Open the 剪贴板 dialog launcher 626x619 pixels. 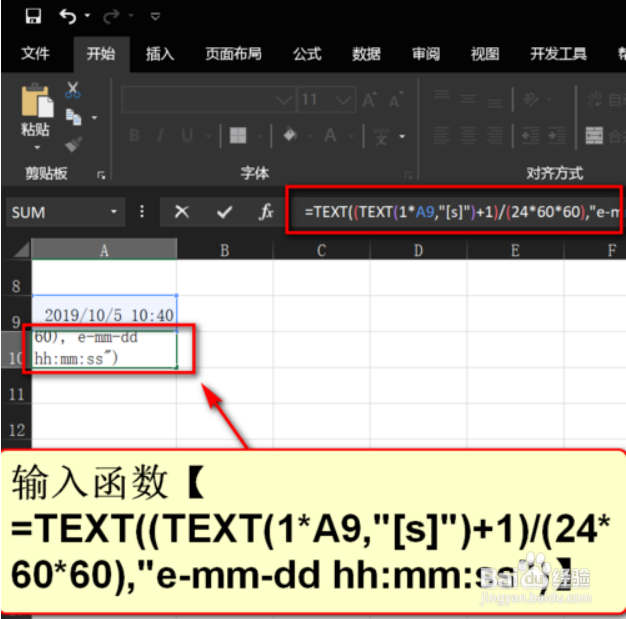101,175
